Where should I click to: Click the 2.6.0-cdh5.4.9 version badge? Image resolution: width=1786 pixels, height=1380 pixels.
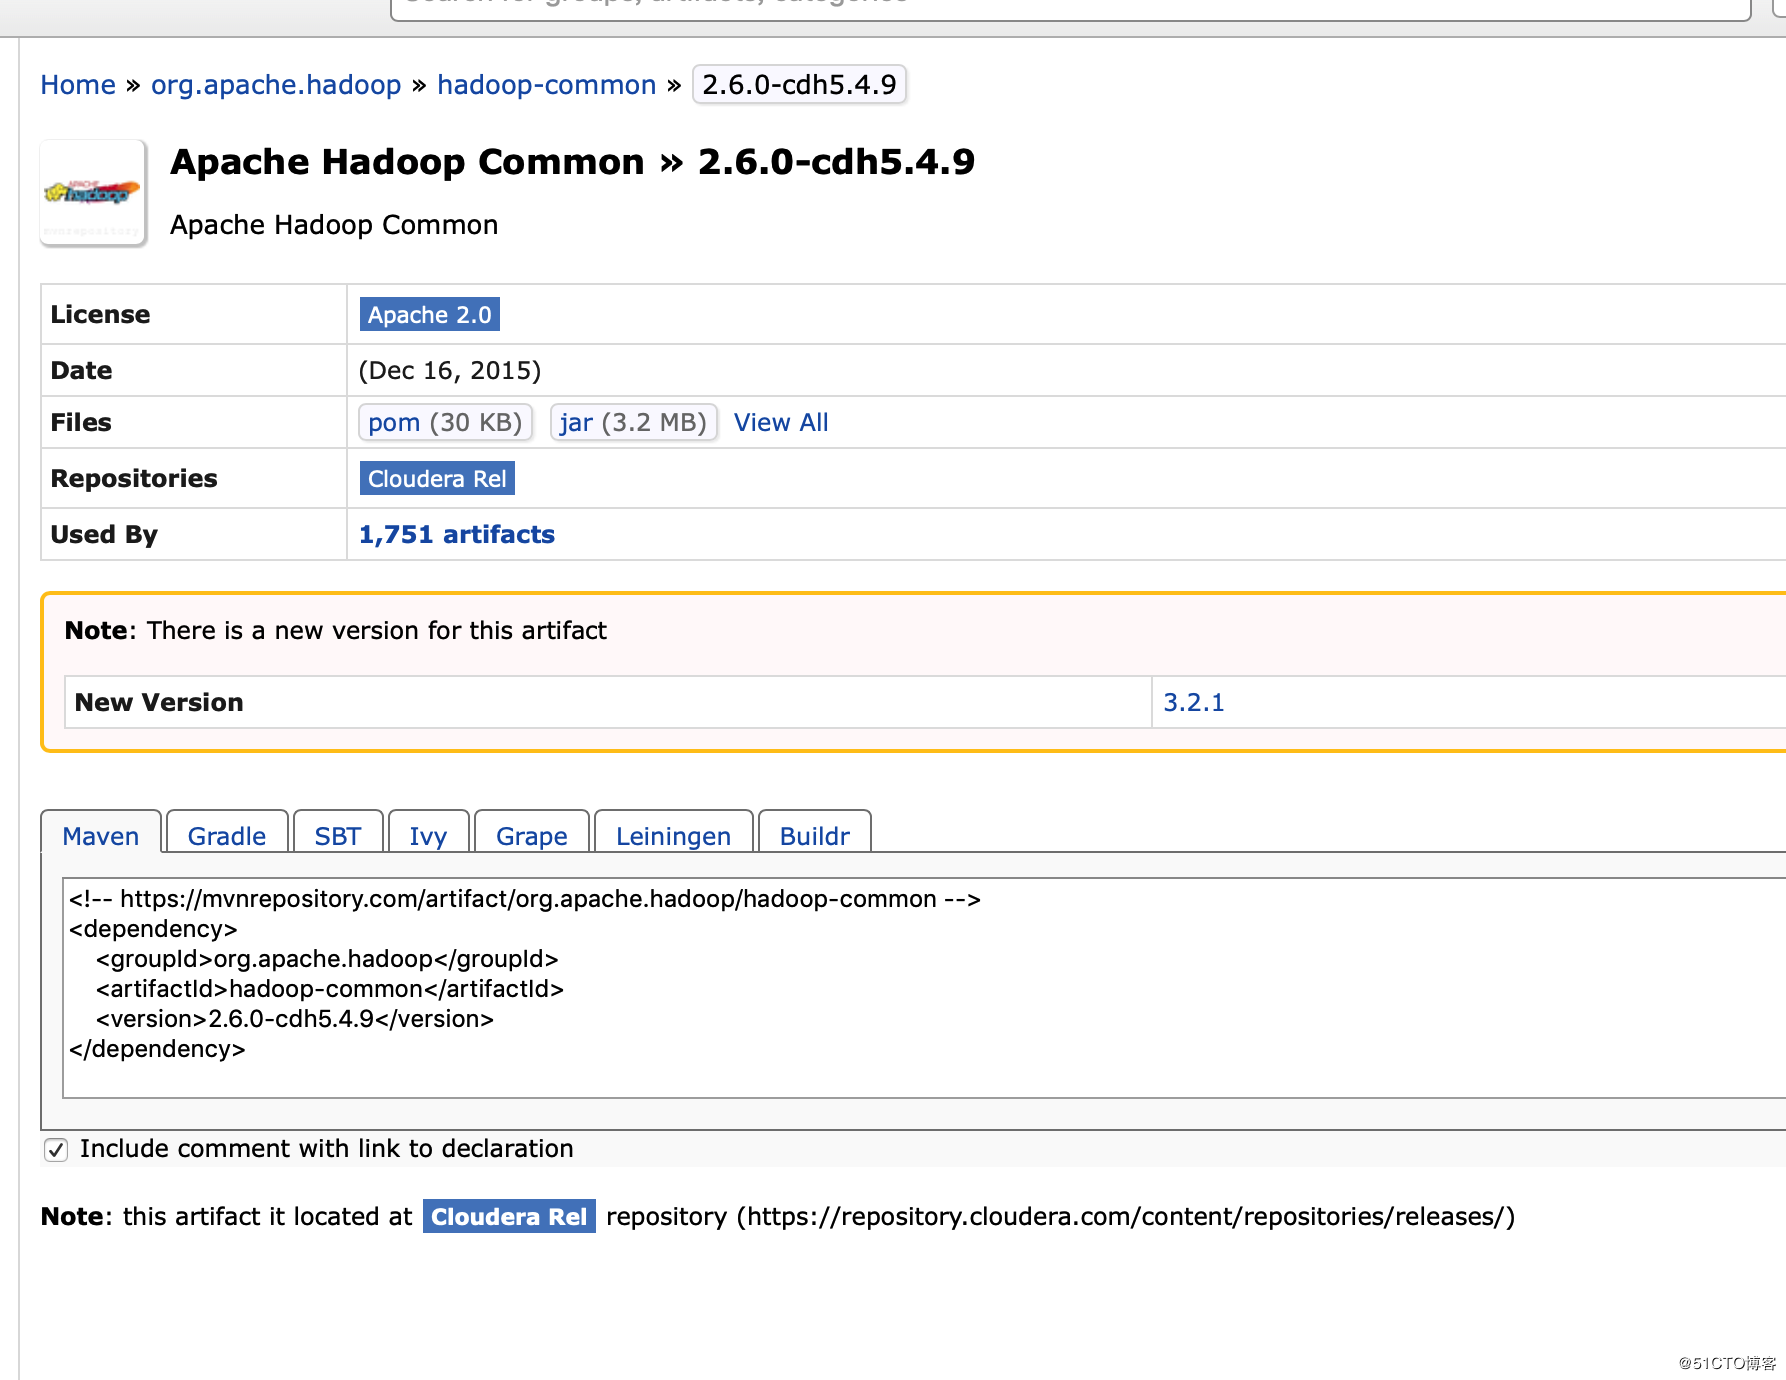pos(799,85)
